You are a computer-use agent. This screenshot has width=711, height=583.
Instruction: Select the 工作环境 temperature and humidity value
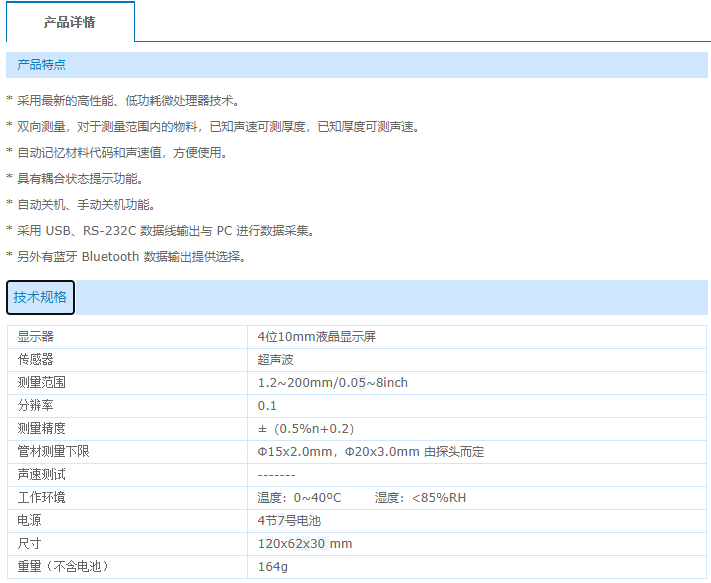pyautogui.click(x=362, y=498)
